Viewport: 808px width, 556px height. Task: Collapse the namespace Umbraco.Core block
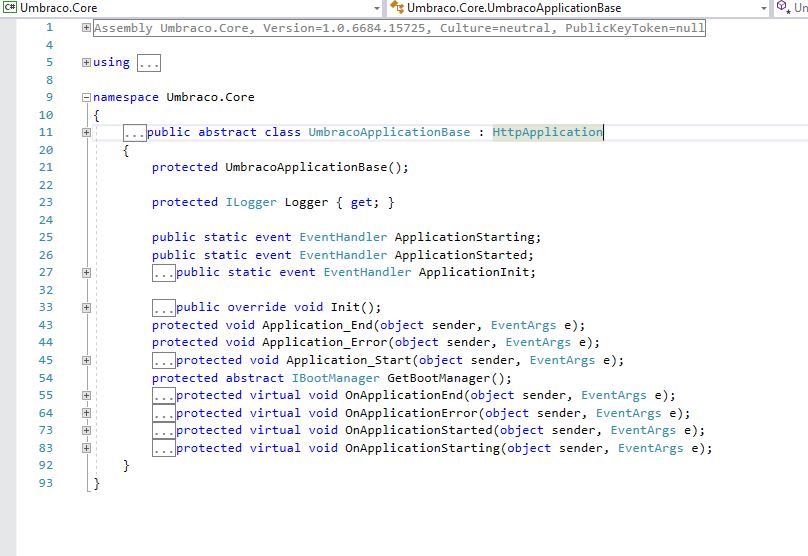[87, 97]
